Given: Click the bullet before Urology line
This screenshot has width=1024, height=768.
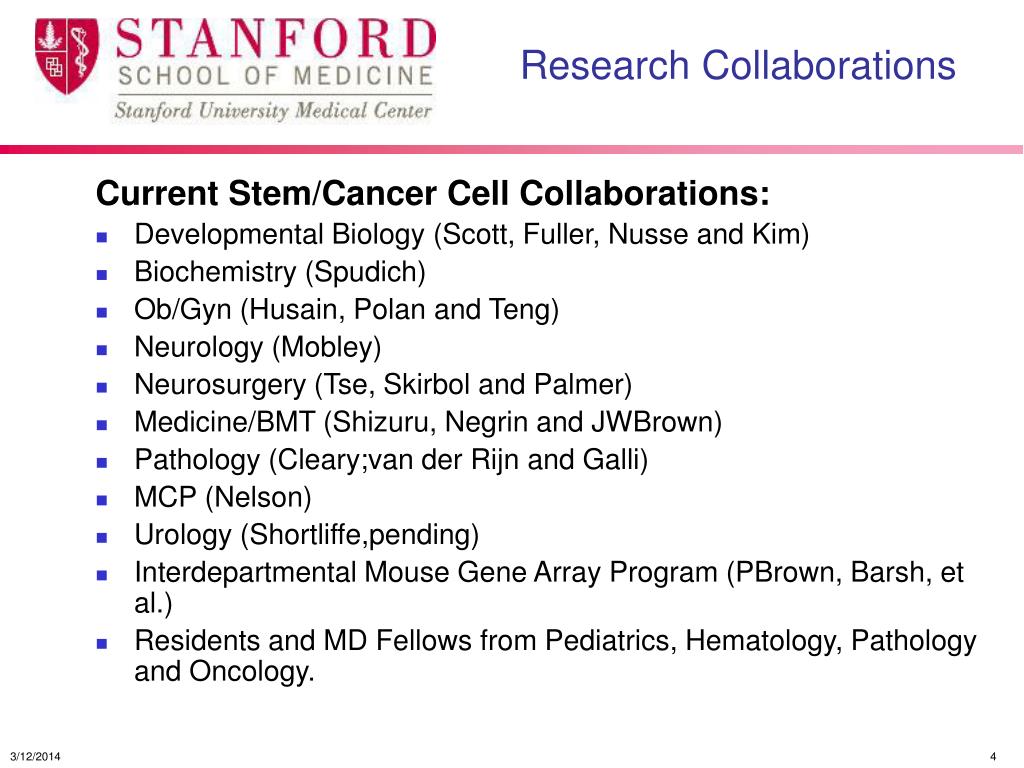Looking at the screenshot, I should (x=101, y=538).
